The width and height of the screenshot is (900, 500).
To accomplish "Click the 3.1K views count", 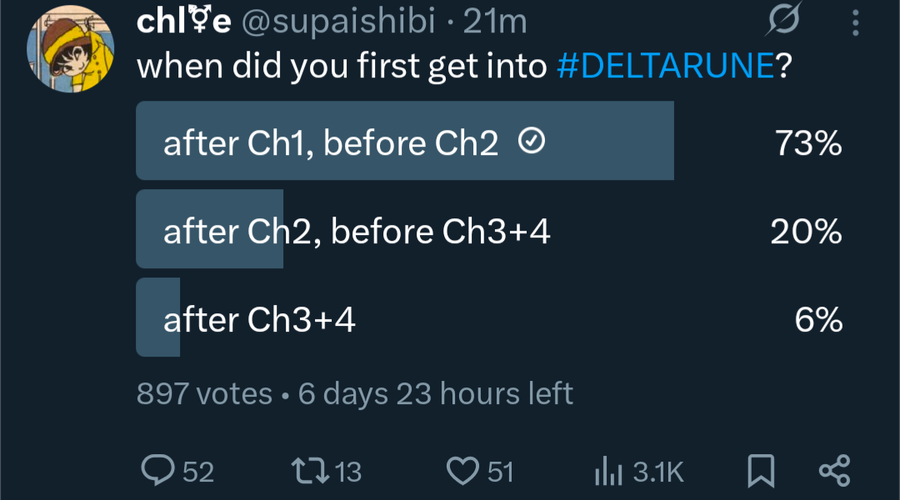I will click(658, 472).
